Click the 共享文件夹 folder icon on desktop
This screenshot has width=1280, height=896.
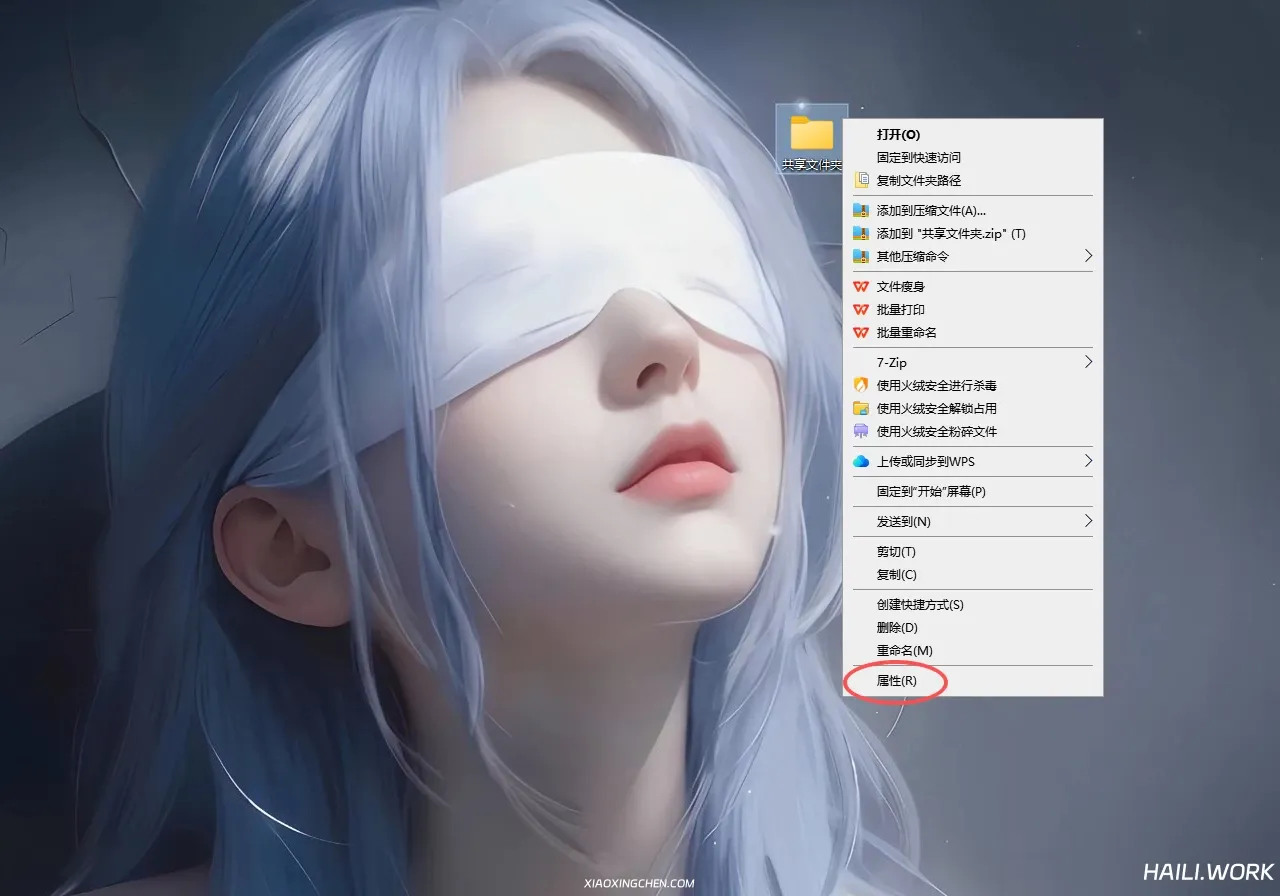click(x=811, y=133)
